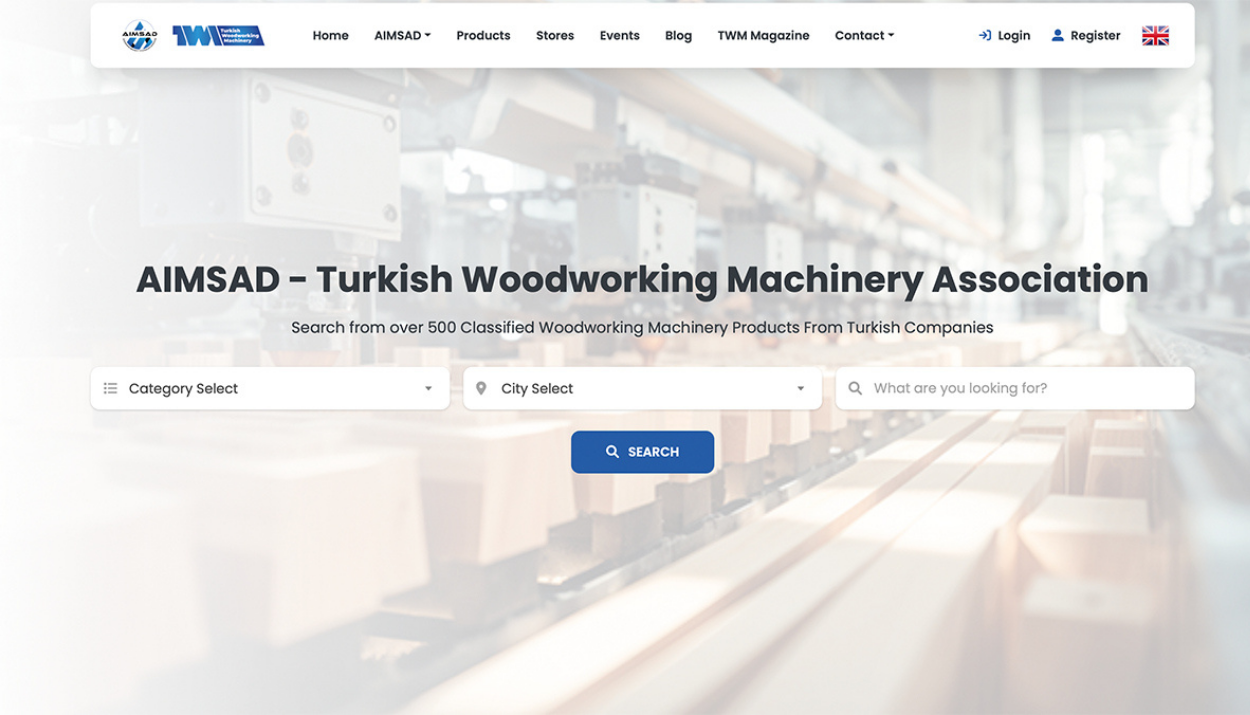Focus the "What are you looking for?" field
The image size is (1250, 715).
[x=1025, y=388]
